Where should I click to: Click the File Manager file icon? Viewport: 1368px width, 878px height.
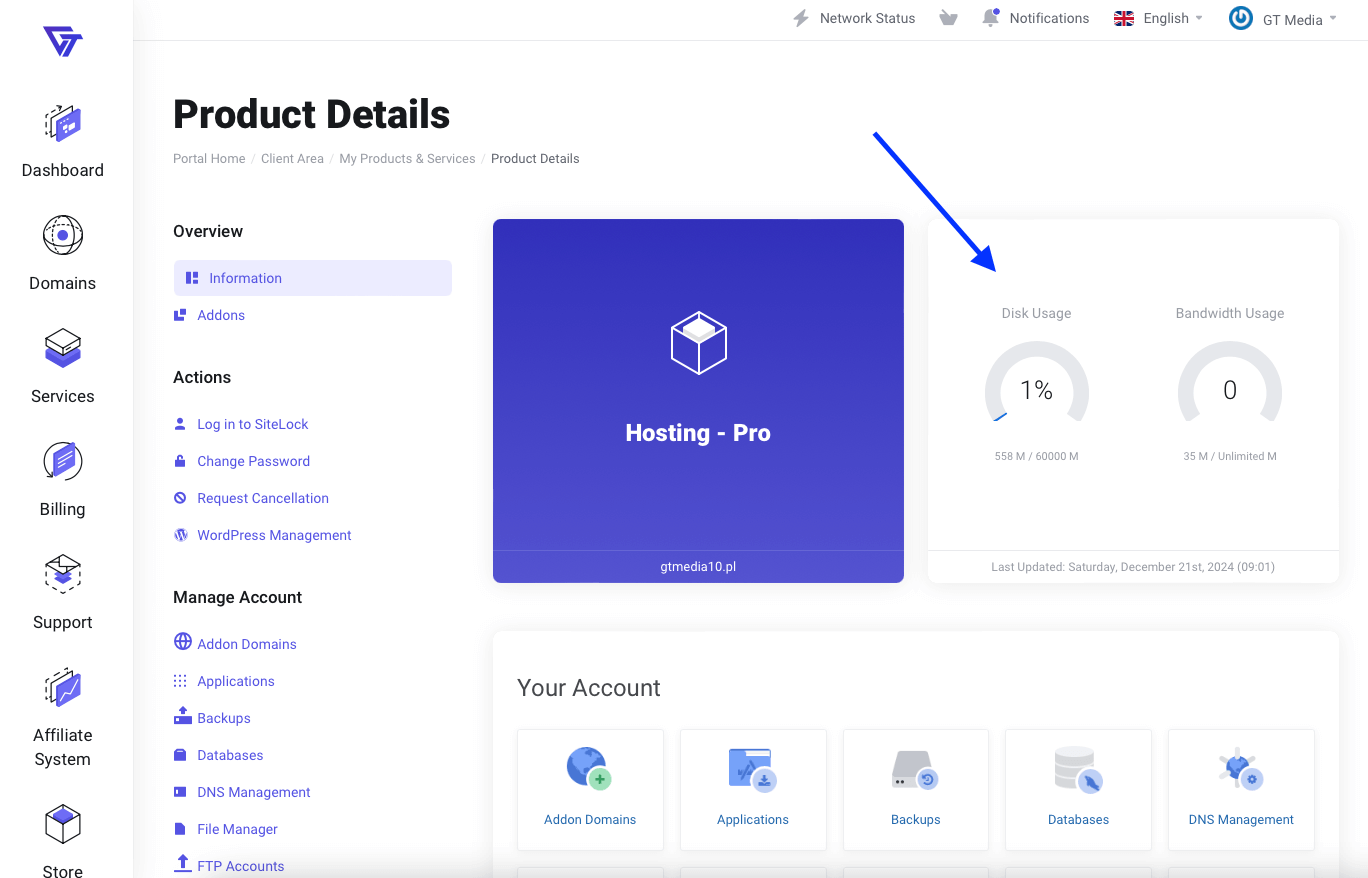[180, 829]
